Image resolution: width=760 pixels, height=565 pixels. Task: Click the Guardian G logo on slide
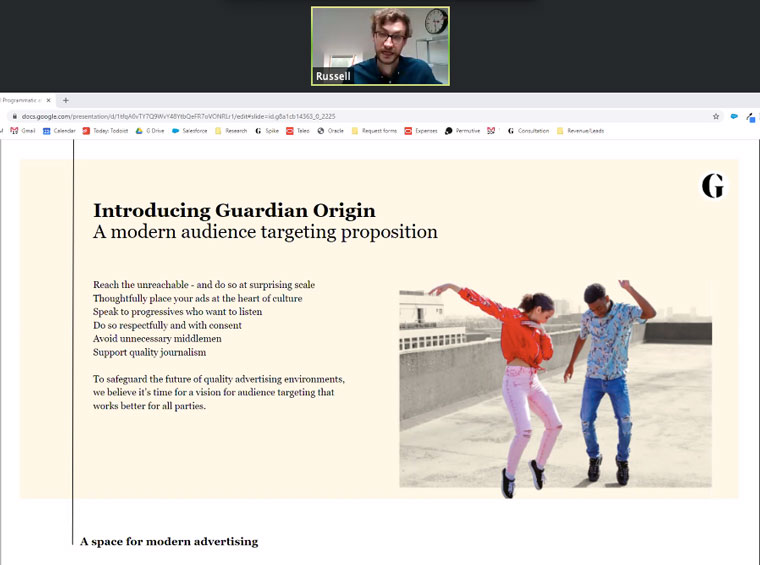[x=712, y=186]
